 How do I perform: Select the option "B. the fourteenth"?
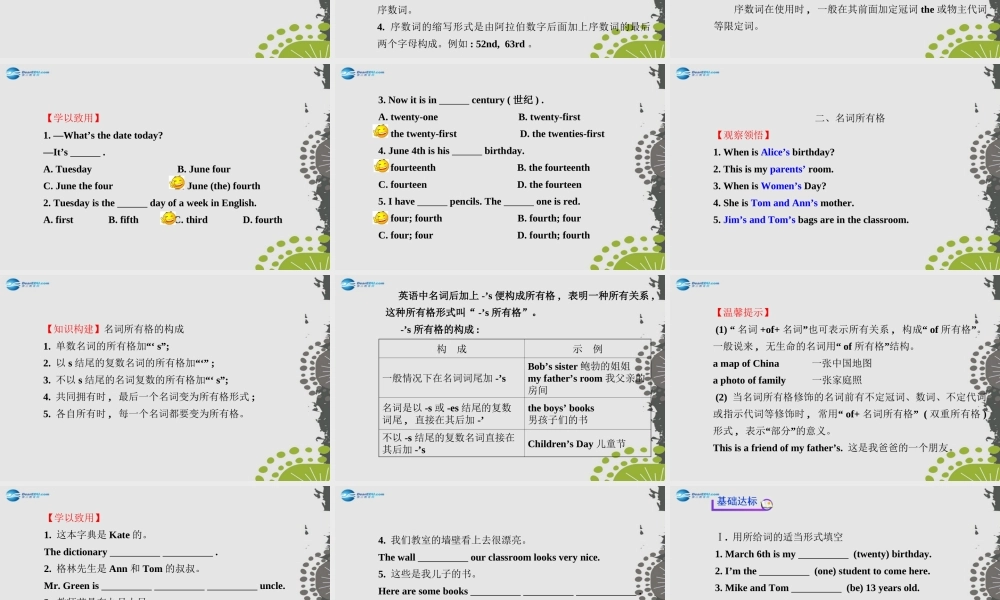coord(554,168)
